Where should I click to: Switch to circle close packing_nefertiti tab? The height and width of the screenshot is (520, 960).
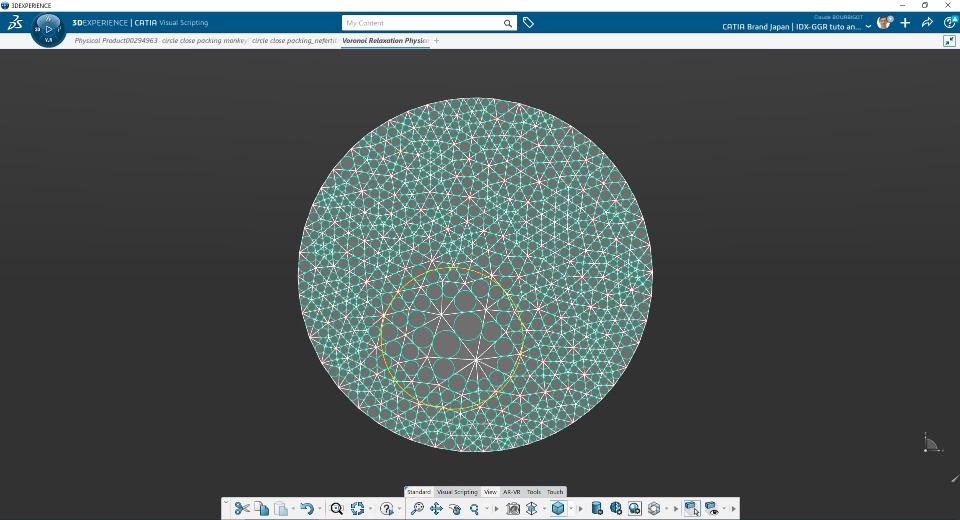click(294, 40)
